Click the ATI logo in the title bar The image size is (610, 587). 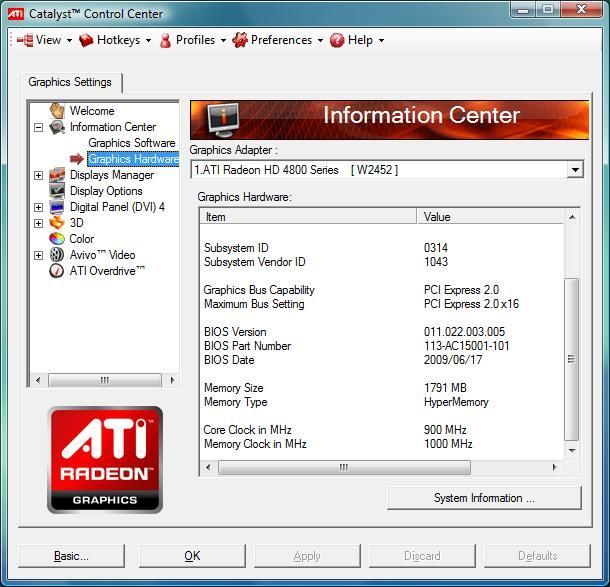(x=16, y=14)
